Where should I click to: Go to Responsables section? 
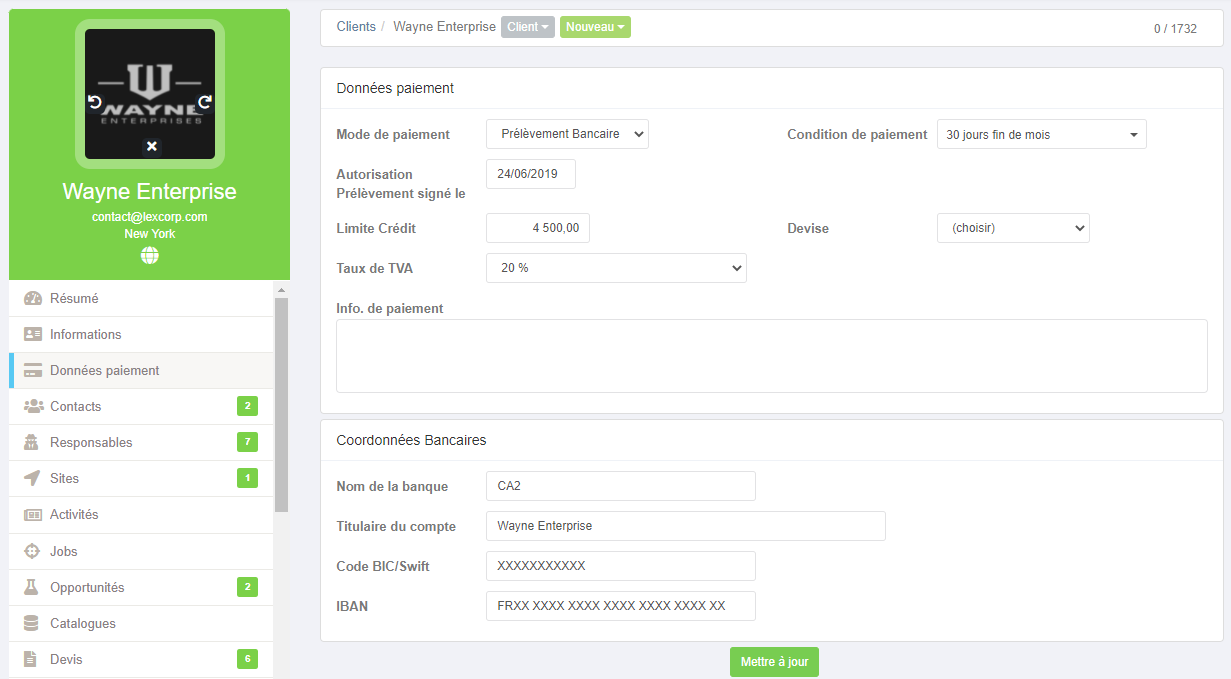click(141, 442)
